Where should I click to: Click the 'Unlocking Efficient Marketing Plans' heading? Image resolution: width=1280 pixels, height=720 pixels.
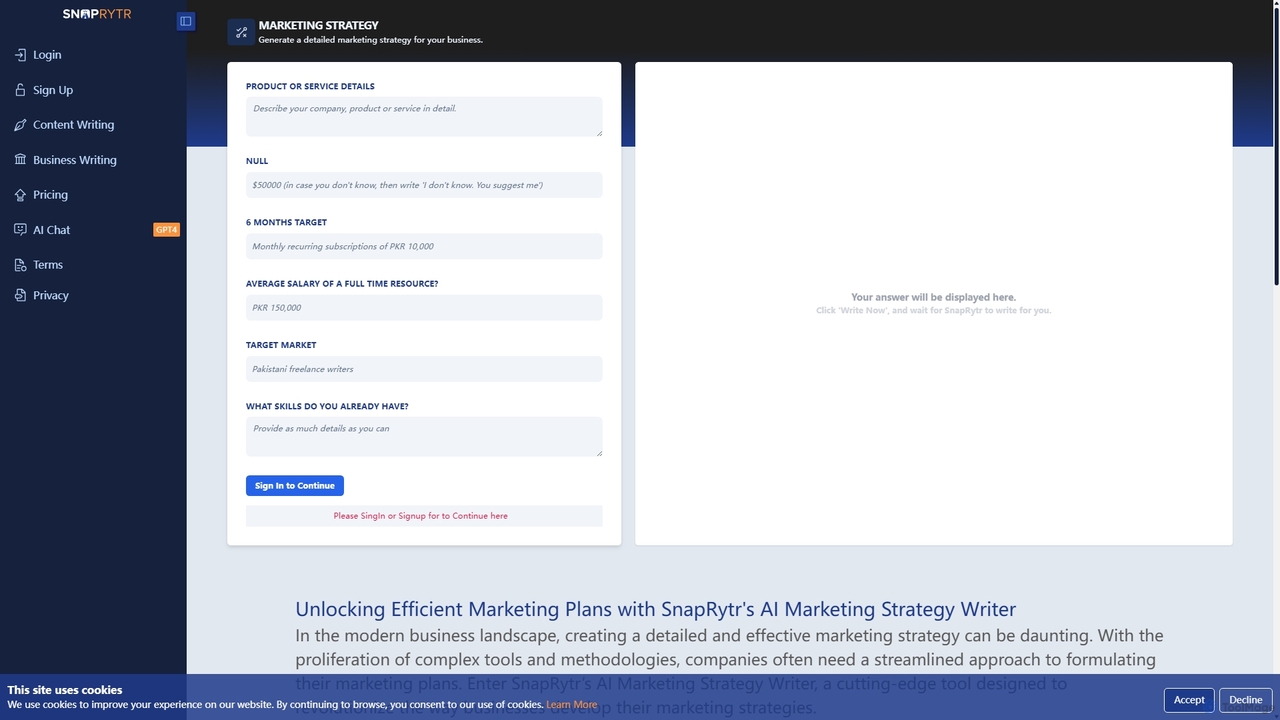pos(655,609)
